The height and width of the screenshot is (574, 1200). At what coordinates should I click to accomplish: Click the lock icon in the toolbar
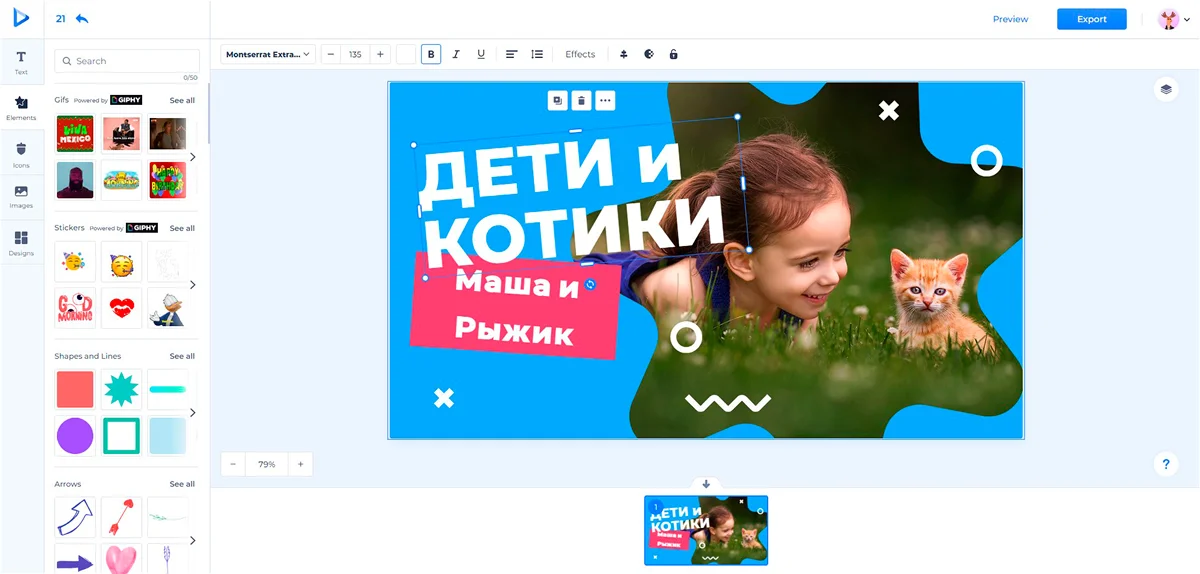(673, 54)
